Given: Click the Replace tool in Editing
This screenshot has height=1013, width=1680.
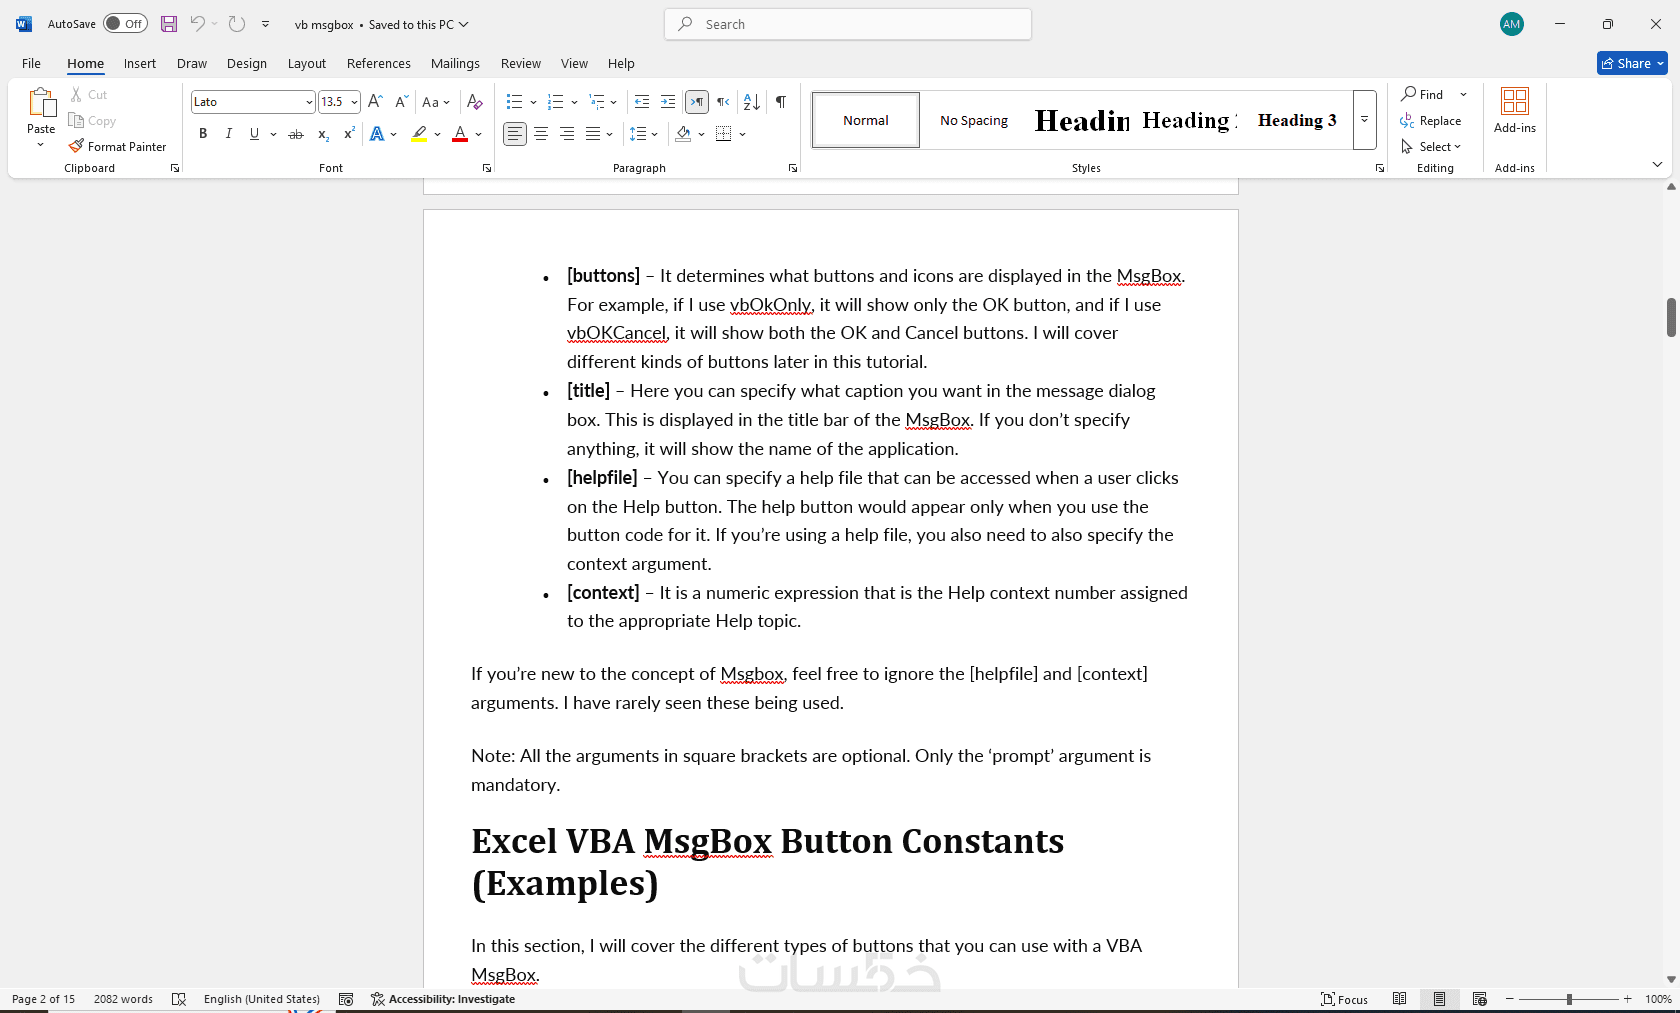Looking at the screenshot, I should point(1431,121).
